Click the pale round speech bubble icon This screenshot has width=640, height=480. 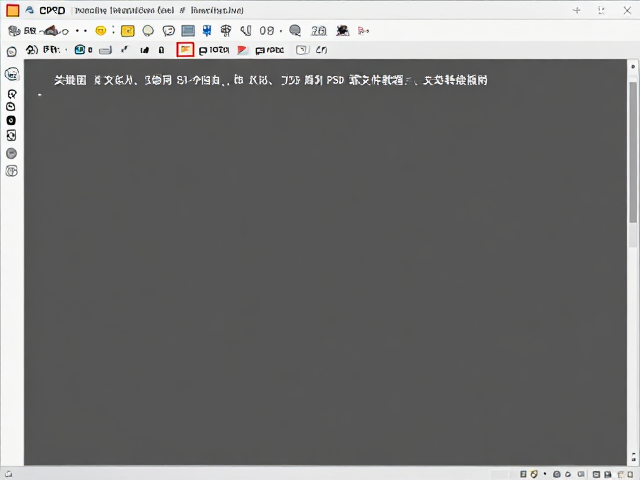(x=148, y=31)
